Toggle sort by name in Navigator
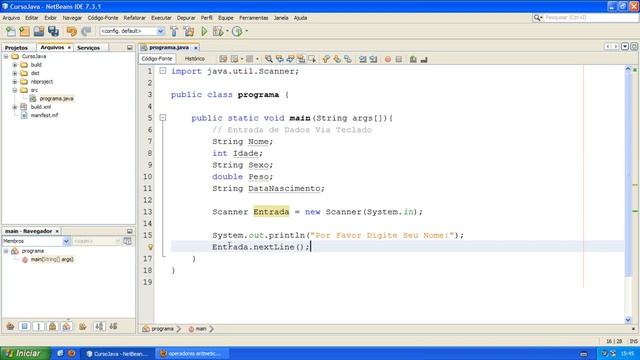Viewport: 640px width, 360px height. pos(99,326)
